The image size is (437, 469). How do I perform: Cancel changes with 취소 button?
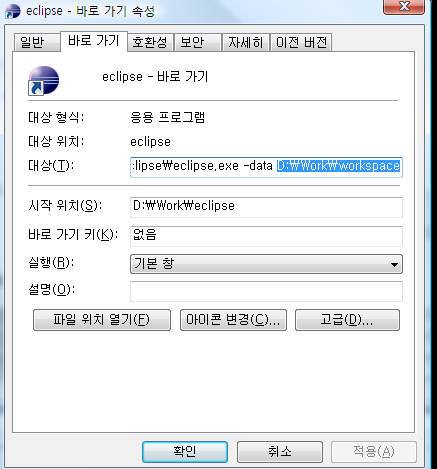280,452
